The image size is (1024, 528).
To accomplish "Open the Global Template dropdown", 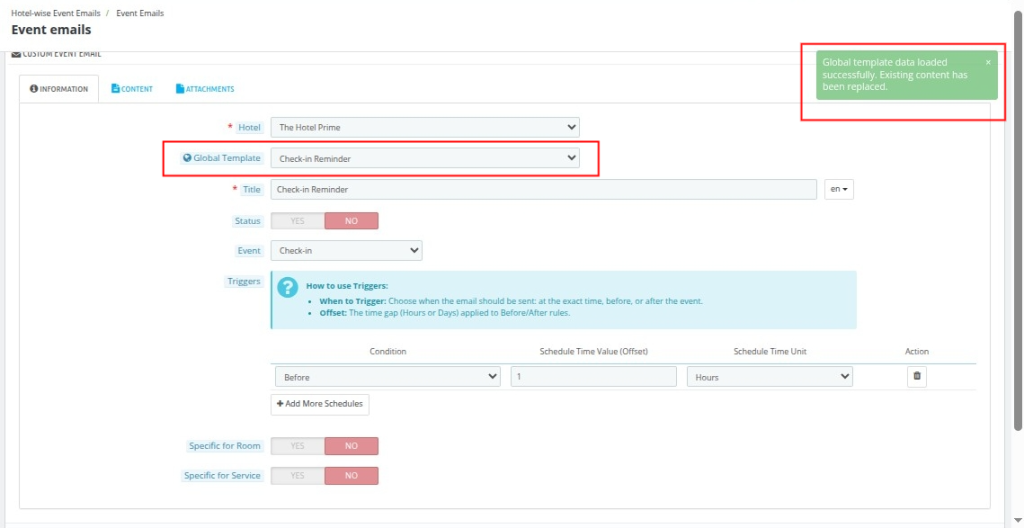I will point(424,158).
